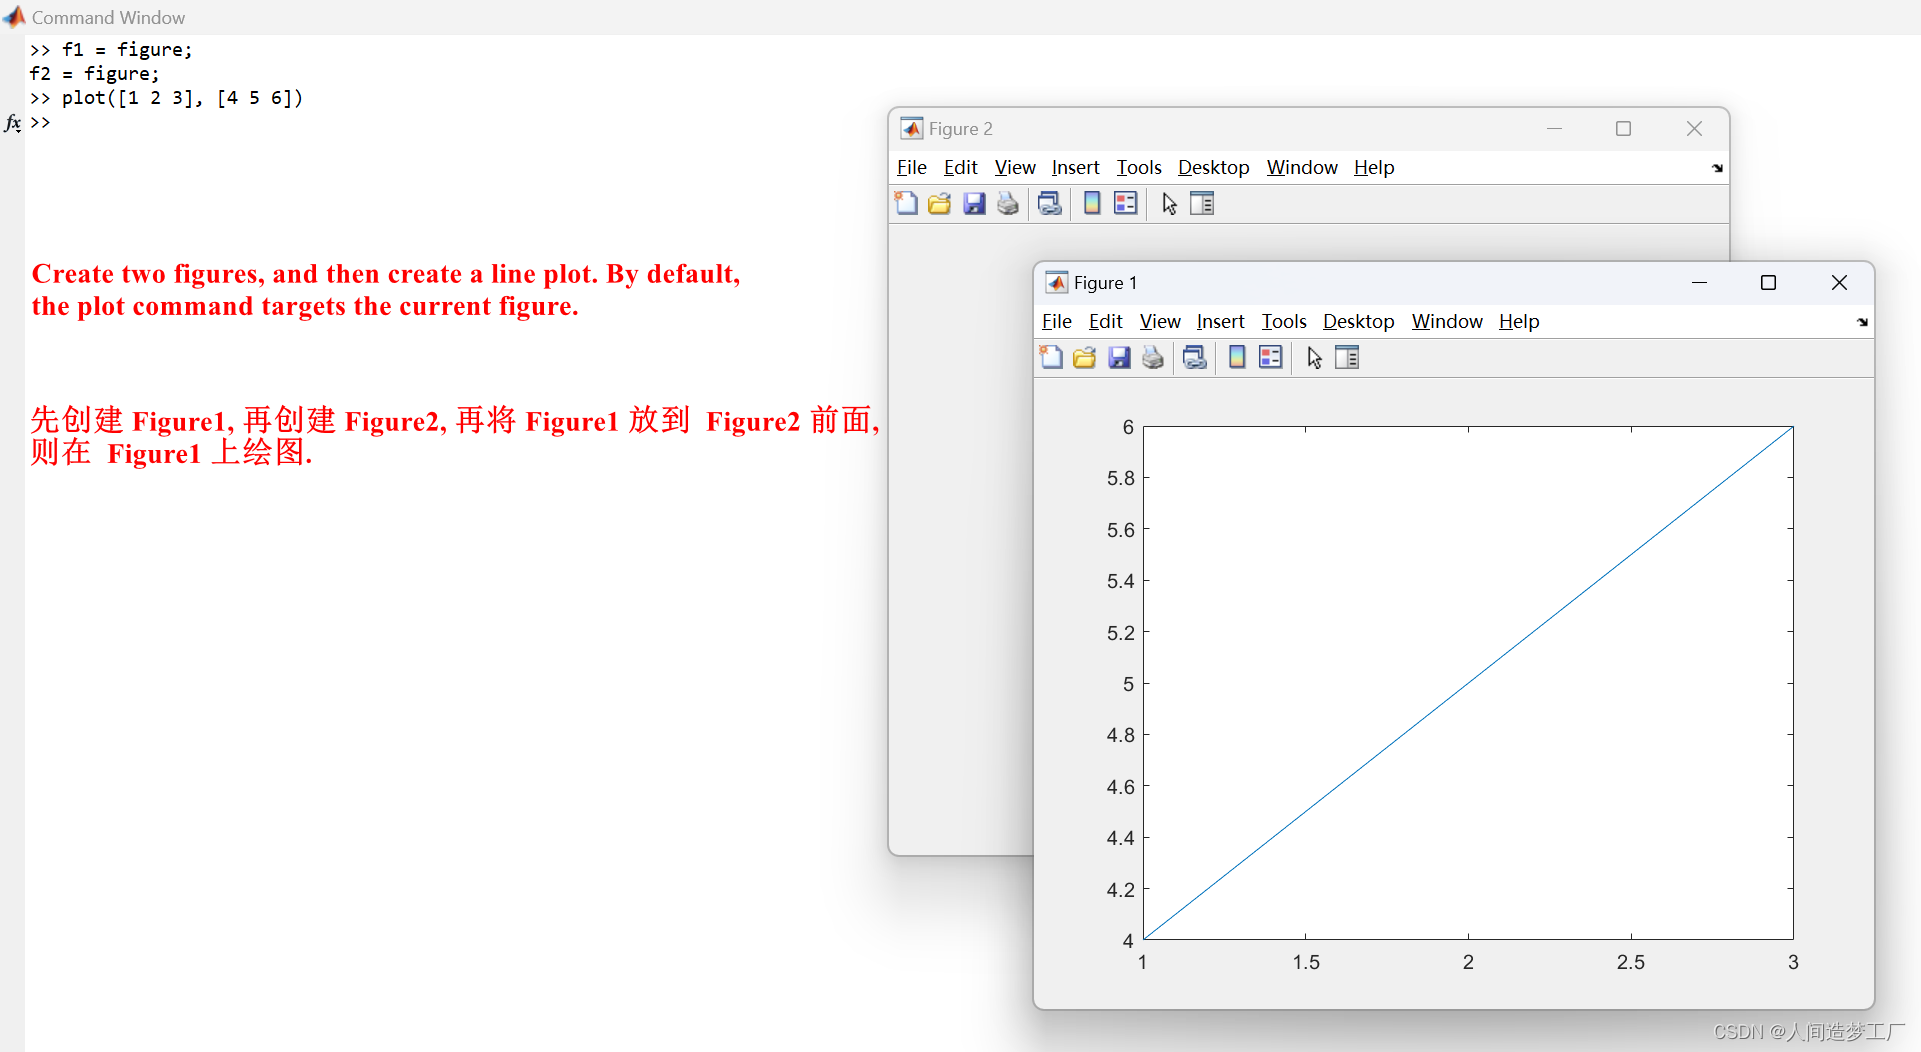Viewport: 1921px width, 1052px height.
Task: Open Desktop menu in Figure 1
Action: point(1358,321)
